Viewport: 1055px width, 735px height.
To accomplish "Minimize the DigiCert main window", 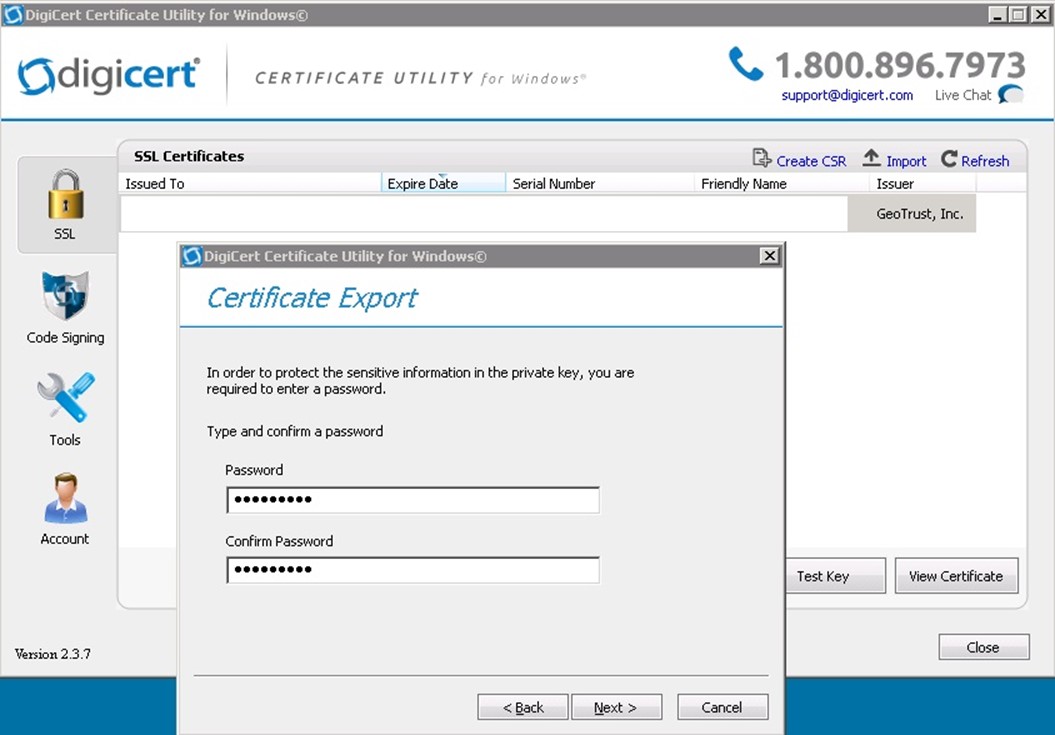I will (998, 14).
